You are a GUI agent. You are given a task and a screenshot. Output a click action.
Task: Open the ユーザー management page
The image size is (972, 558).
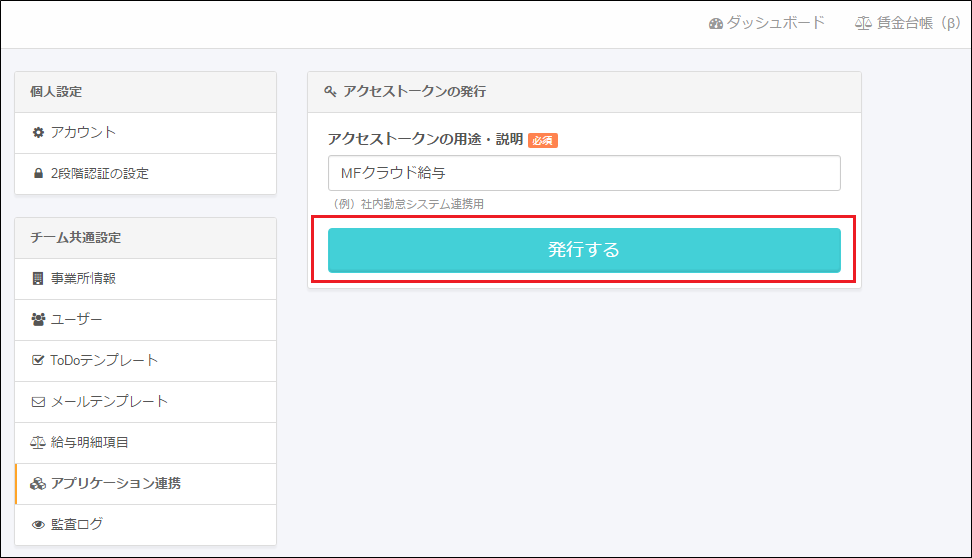(x=146, y=320)
